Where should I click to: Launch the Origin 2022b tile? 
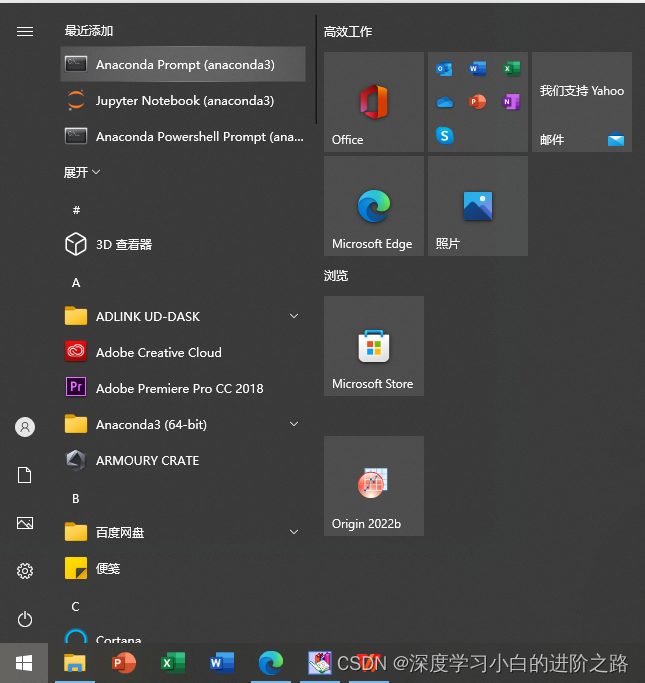click(374, 486)
